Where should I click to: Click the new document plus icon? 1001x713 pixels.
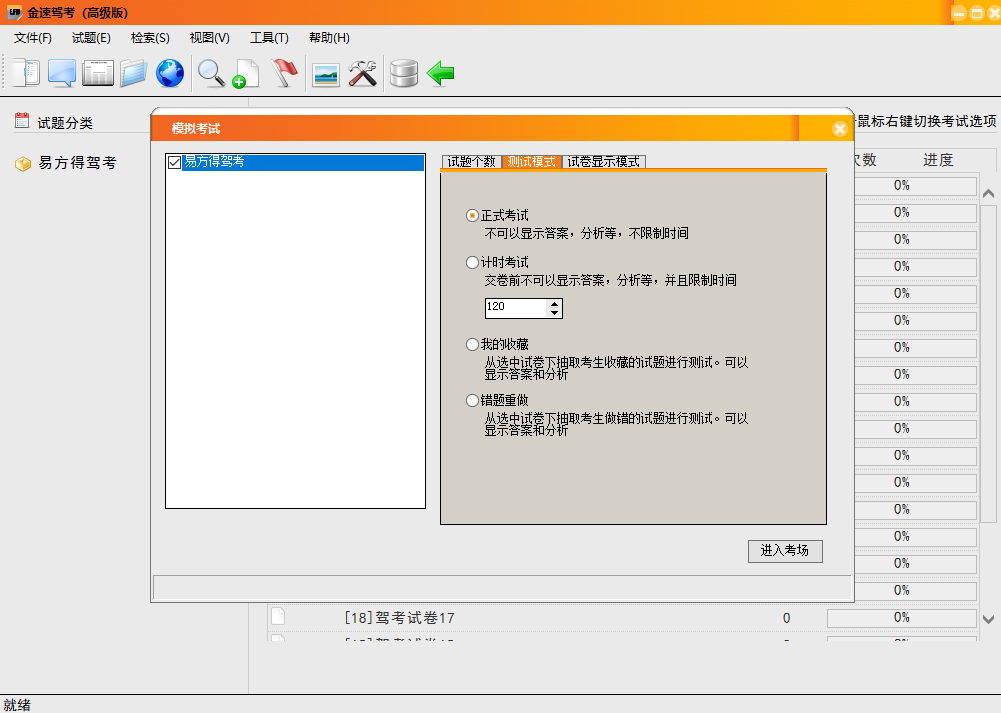tap(246, 73)
